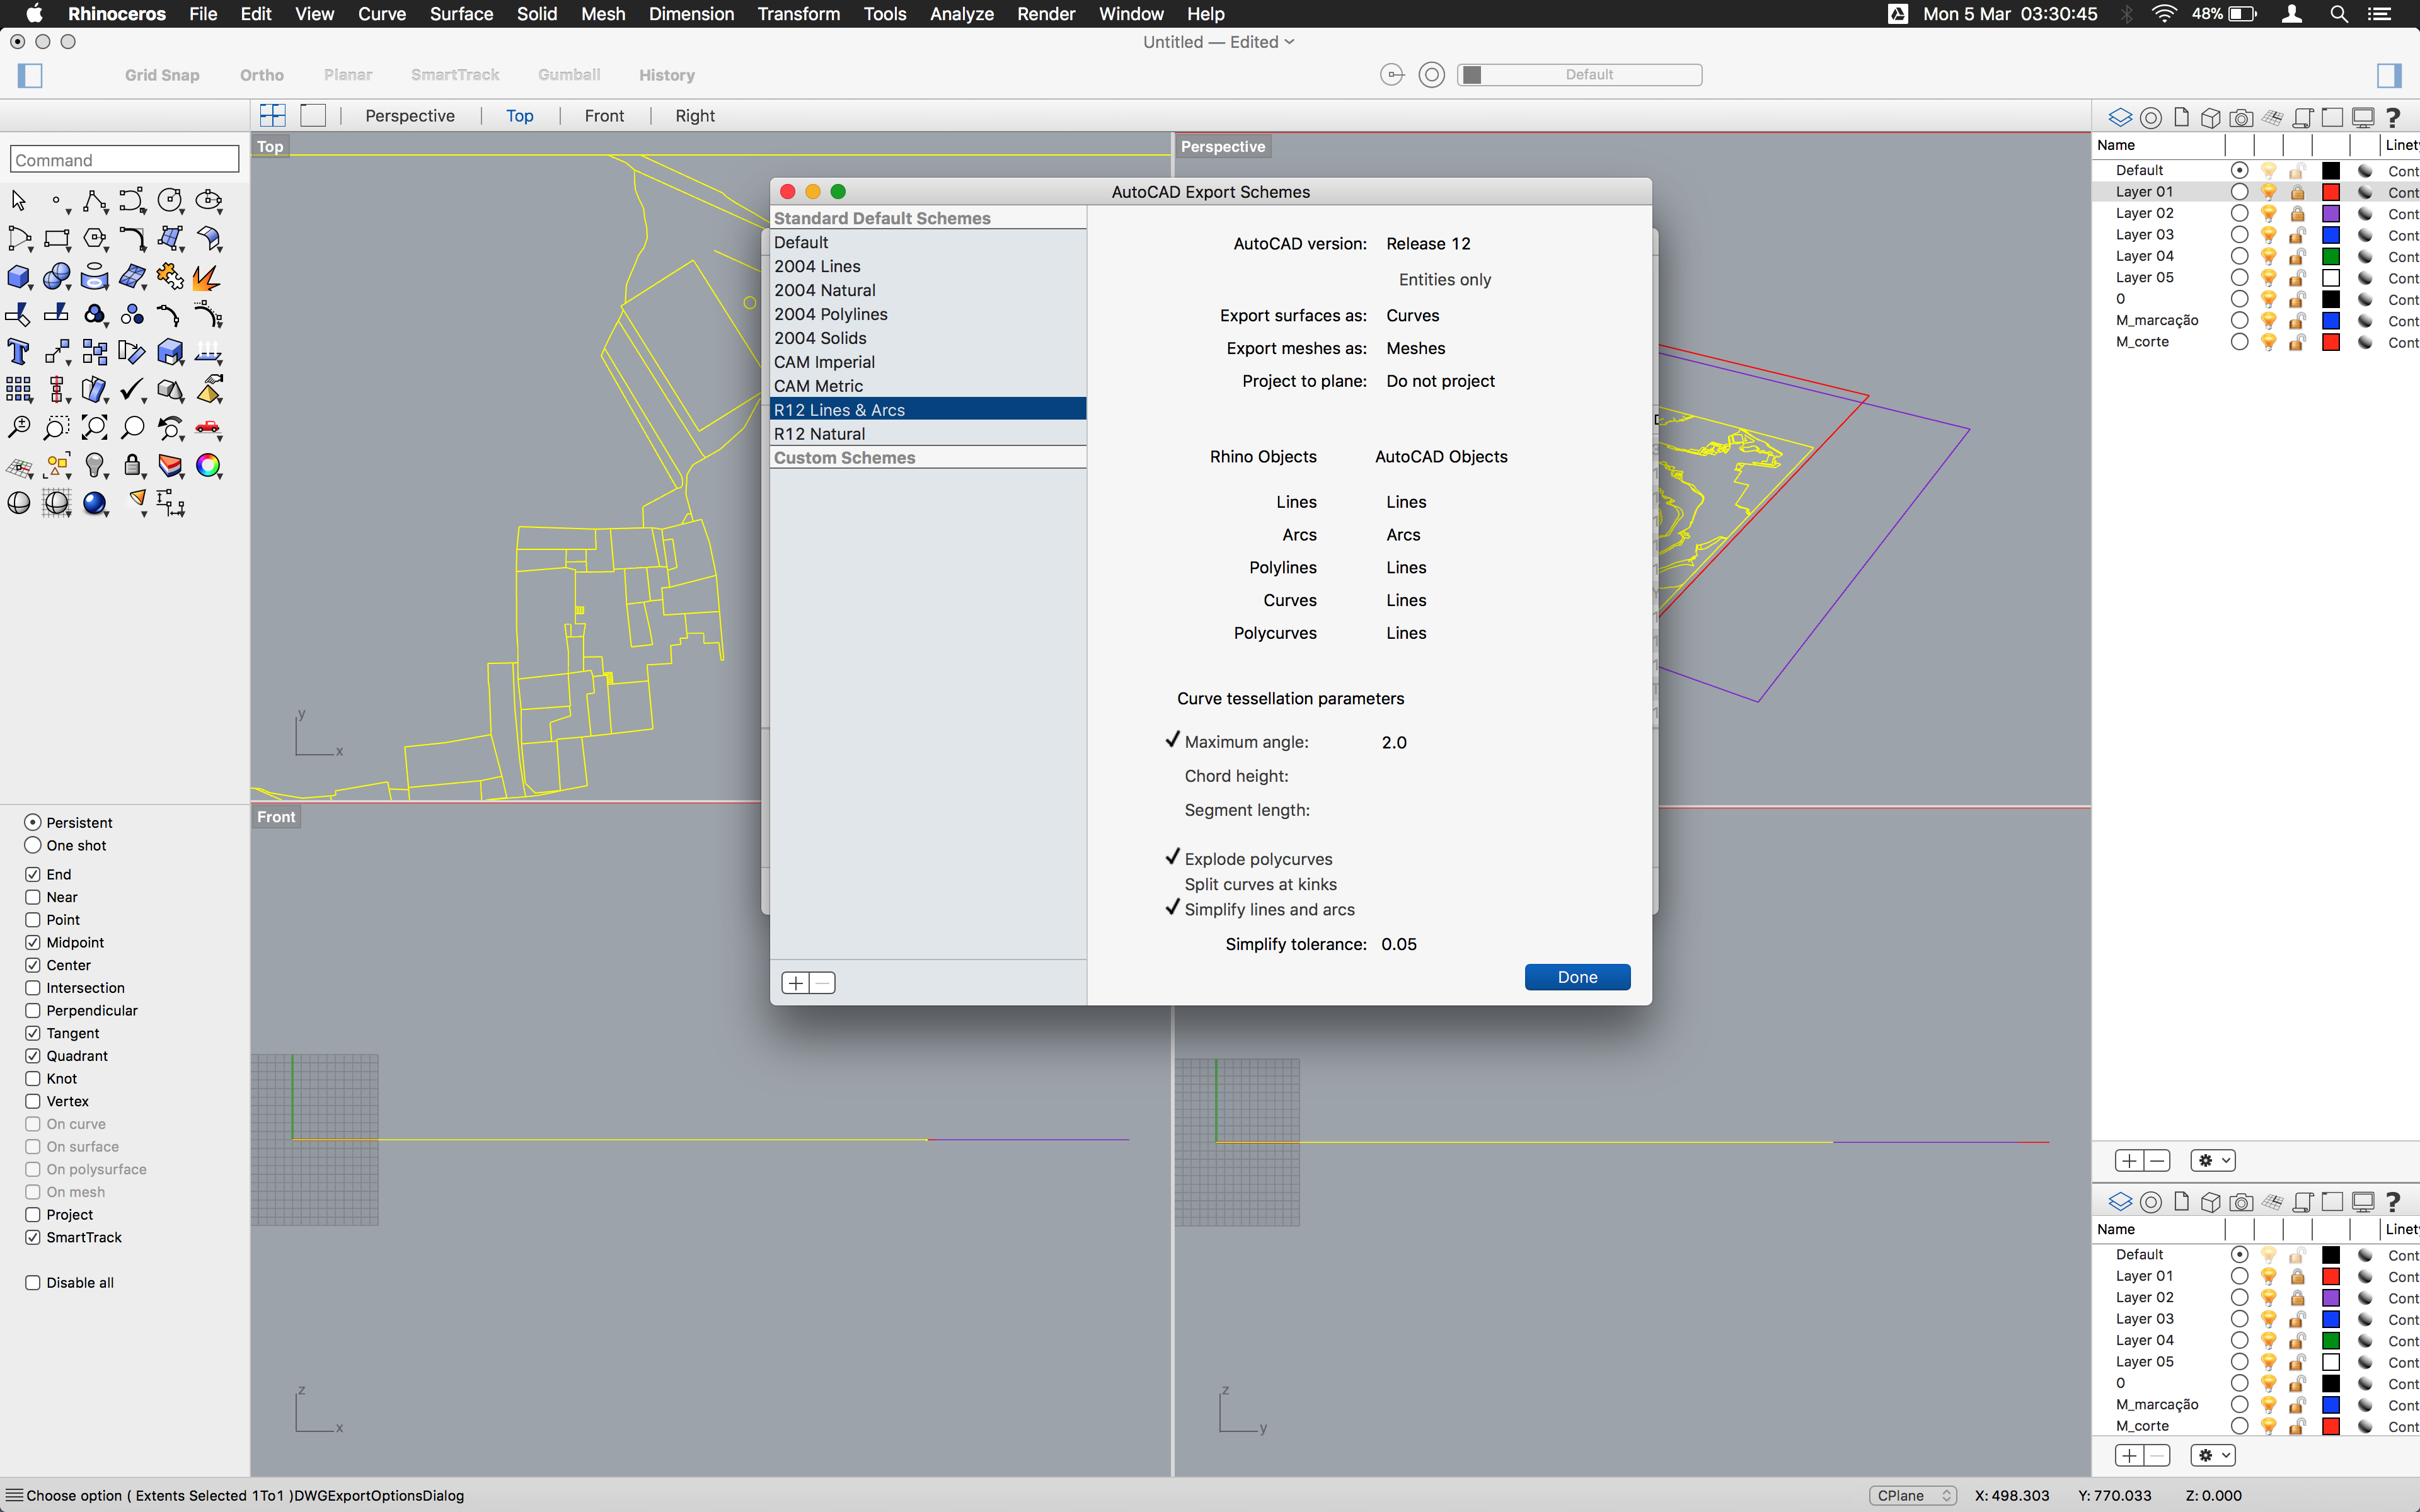2420x1512 pixels.
Task: Enable the Vertex object snap
Action: (33, 1101)
